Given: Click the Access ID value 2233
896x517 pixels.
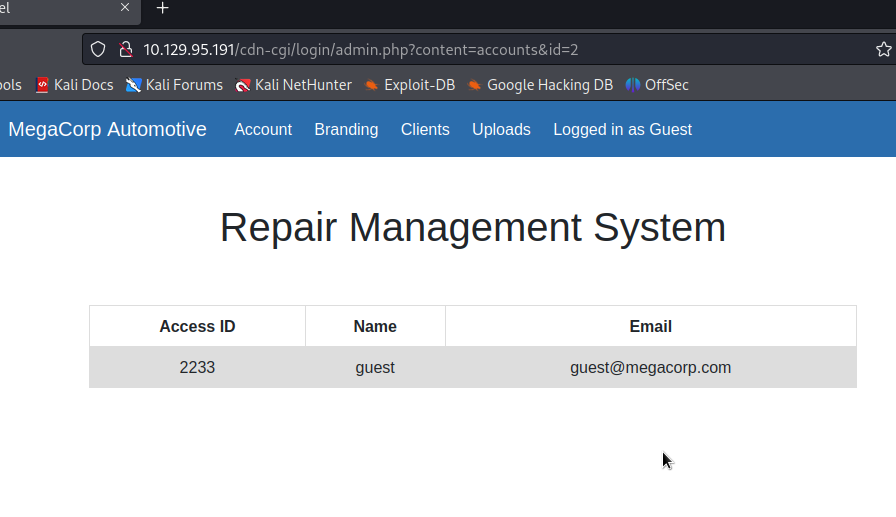Looking at the screenshot, I should (x=197, y=367).
